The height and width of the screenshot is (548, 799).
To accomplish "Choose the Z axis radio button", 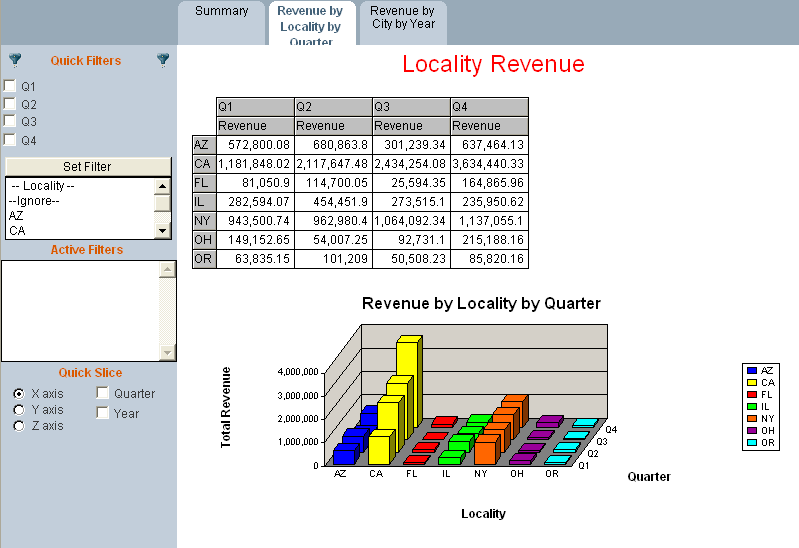I will coord(19,426).
